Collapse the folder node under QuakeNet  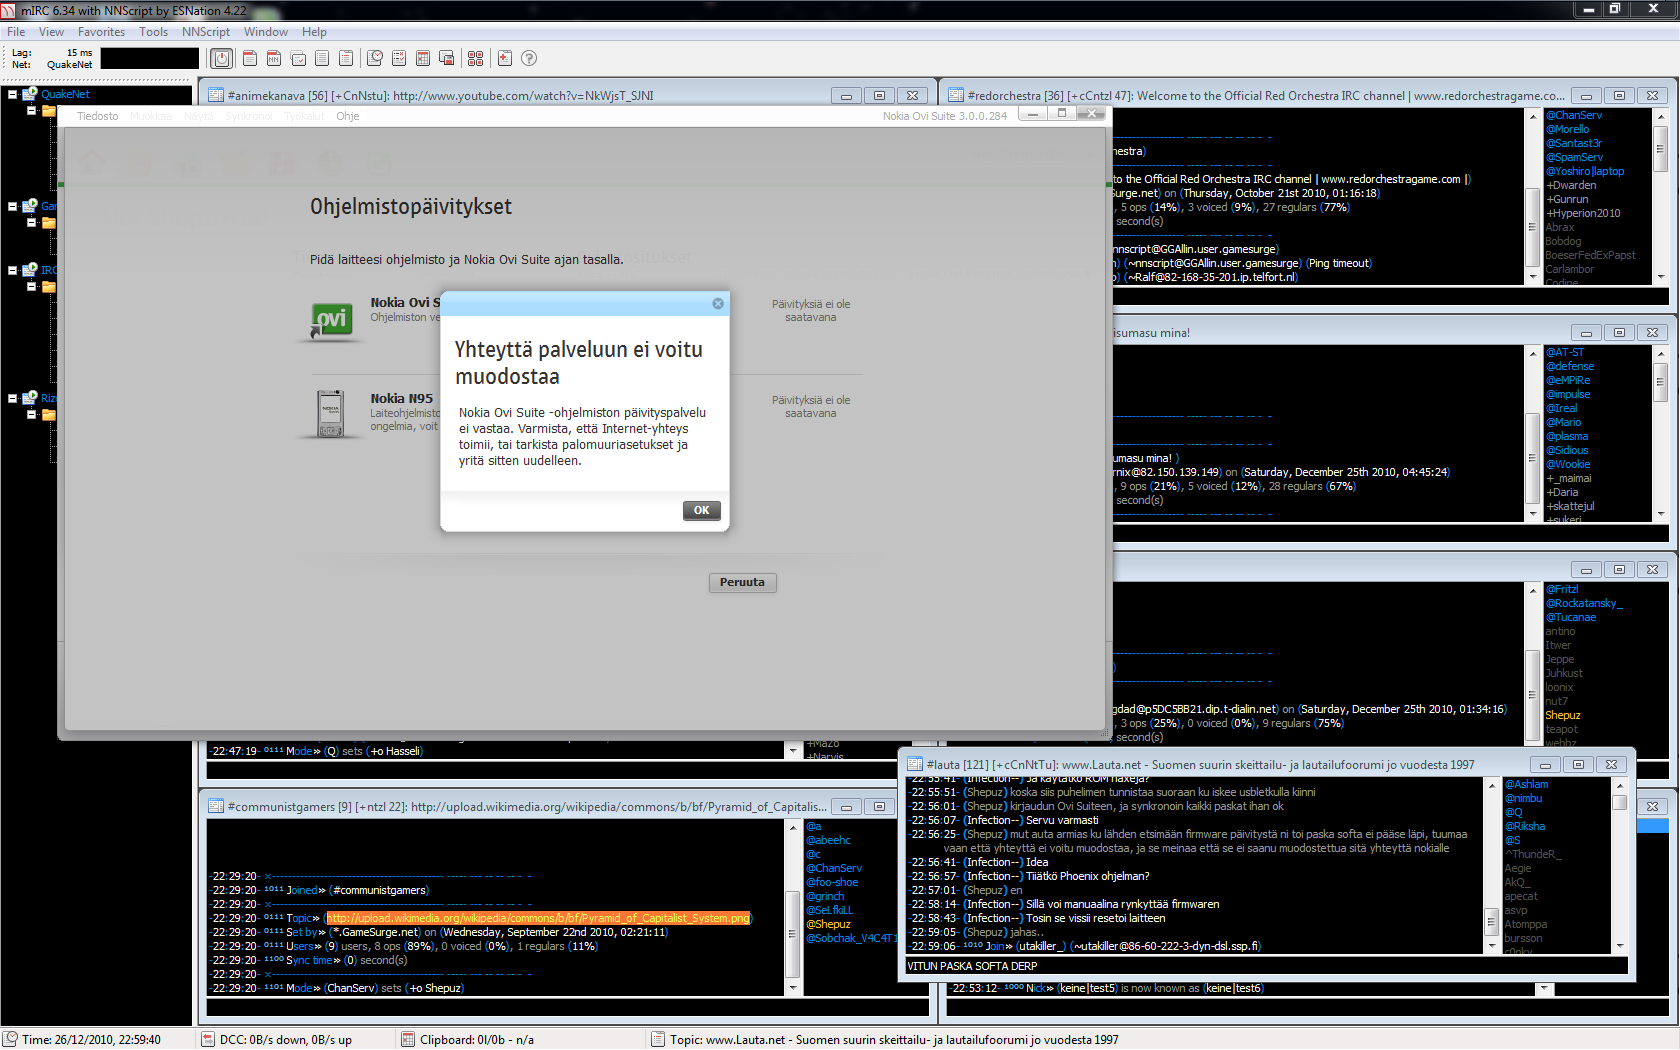31,110
